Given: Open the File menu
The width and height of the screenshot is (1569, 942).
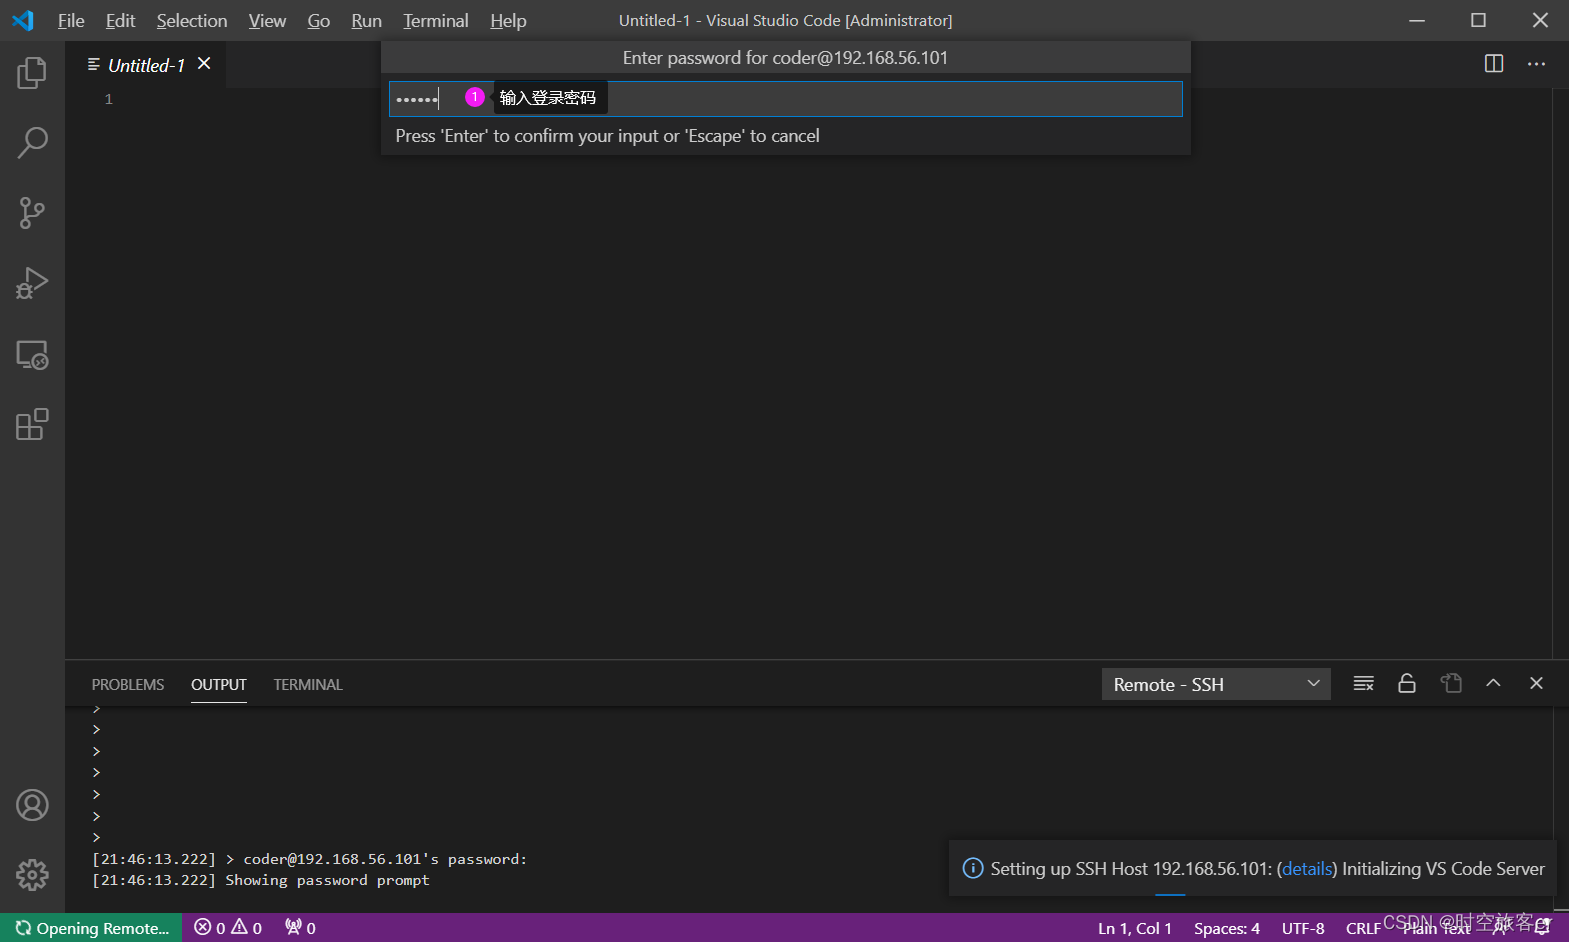Looking at the screenshot, I should pos(71,20).
